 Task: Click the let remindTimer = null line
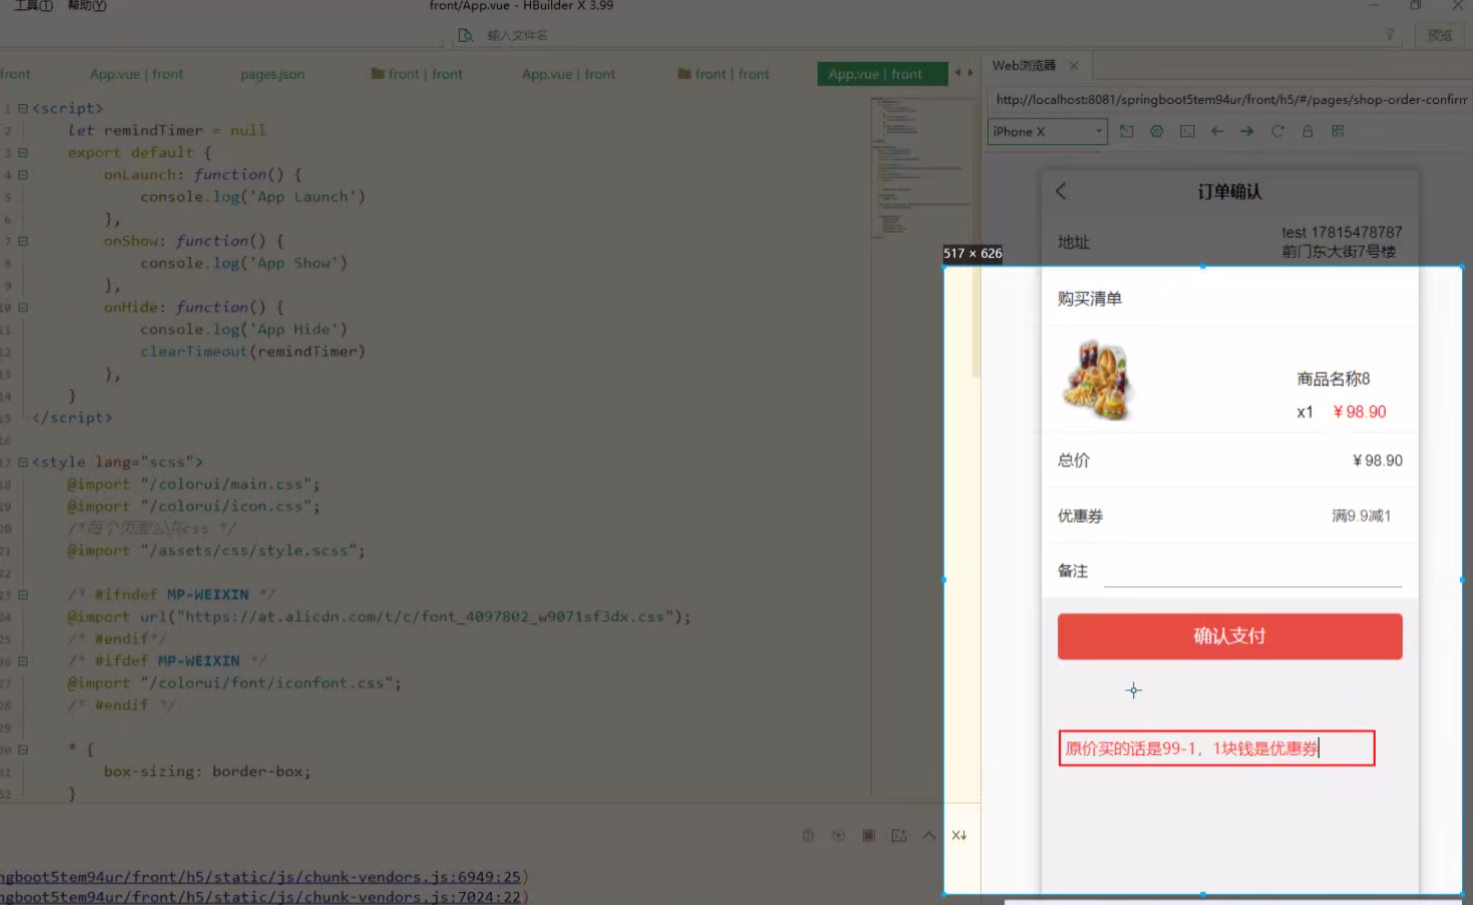coord(167,131)
